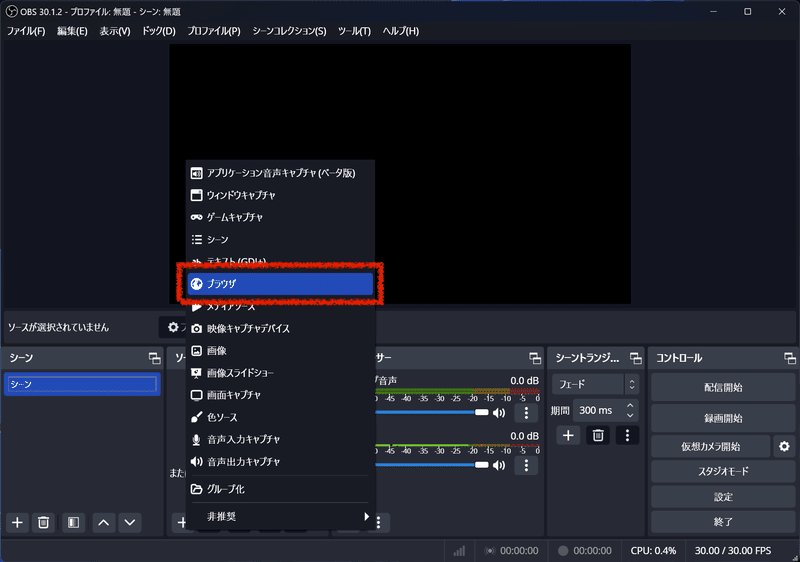Screen dimensions: 800x562
Task: Open the 表示(V) menu
Action: click(x=115, y=31)
